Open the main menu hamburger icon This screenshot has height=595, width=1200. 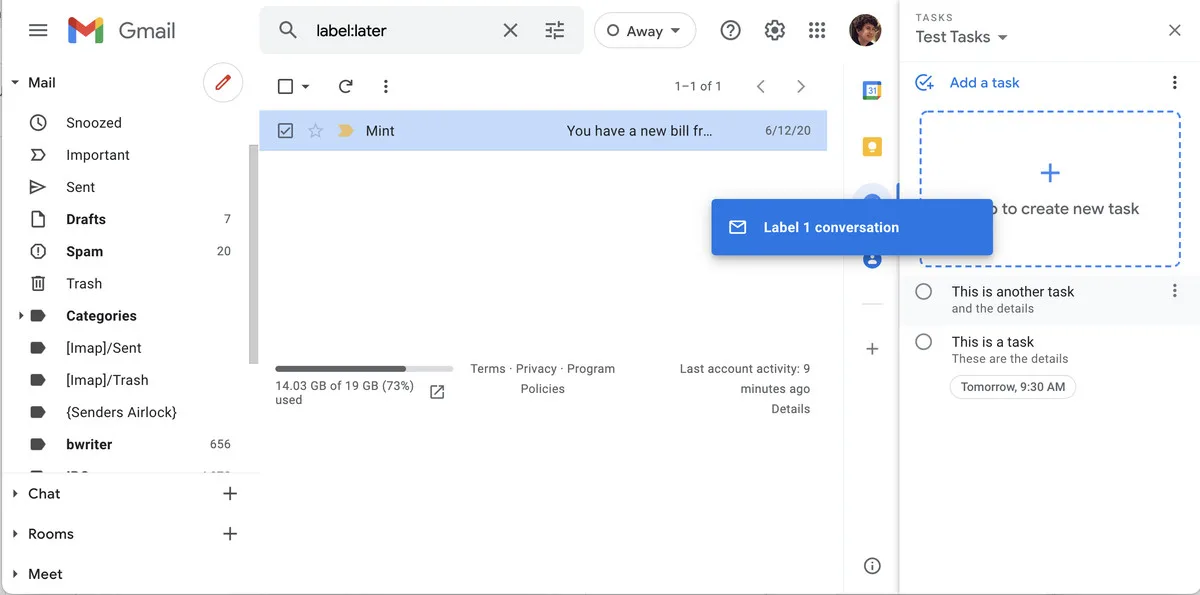38,30
